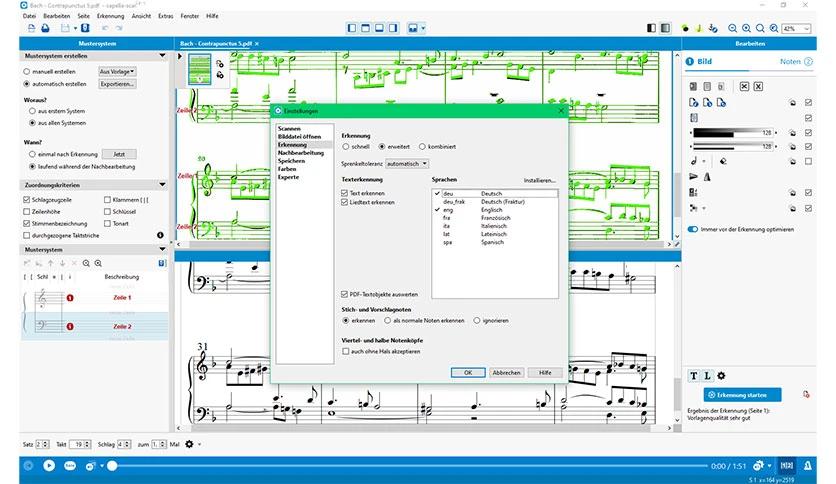Click the T text recognition icon
Viewport: 836px width, 484px height.
tap(694, 376)
